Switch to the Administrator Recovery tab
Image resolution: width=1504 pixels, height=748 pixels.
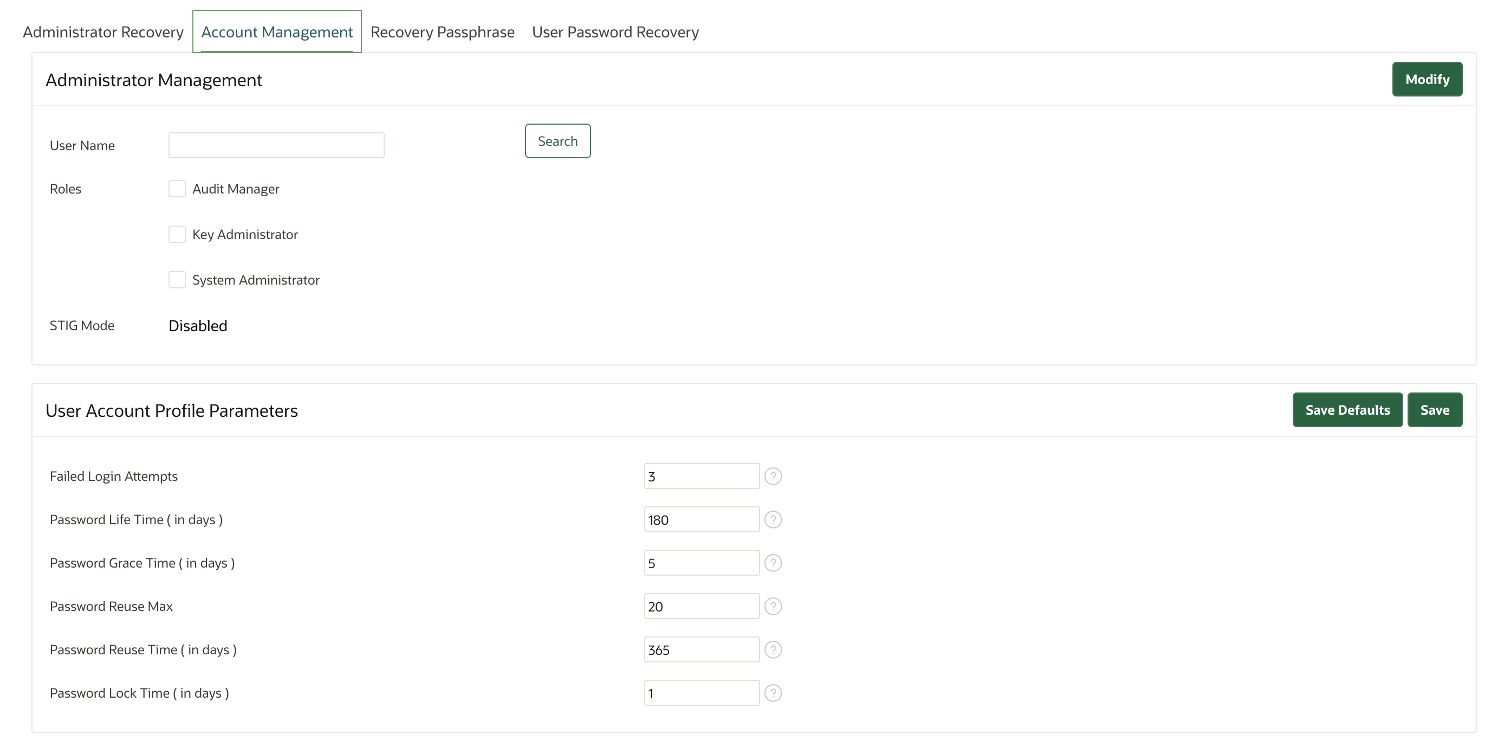point(103,31)
